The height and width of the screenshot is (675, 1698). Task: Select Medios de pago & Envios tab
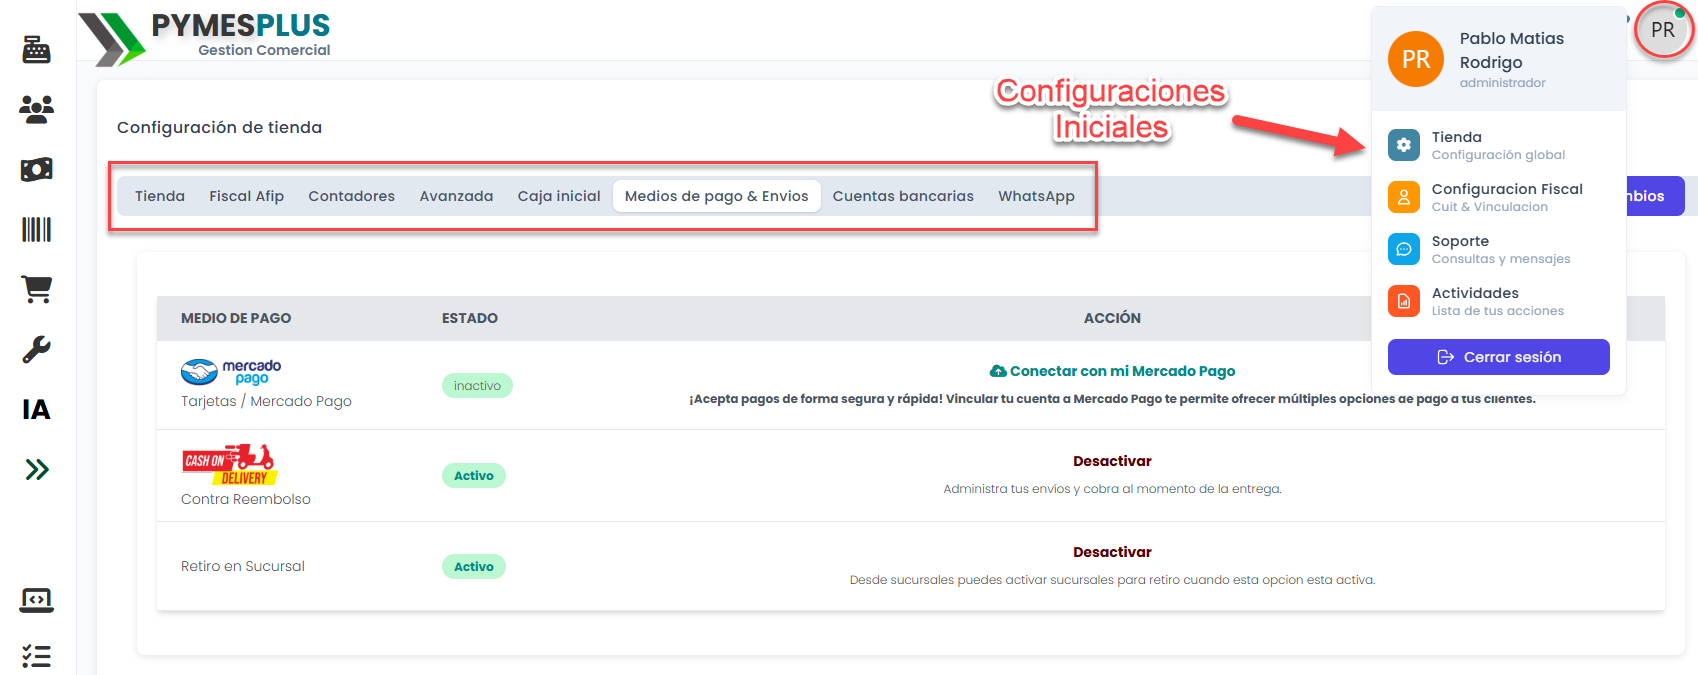tap(716, 196)
